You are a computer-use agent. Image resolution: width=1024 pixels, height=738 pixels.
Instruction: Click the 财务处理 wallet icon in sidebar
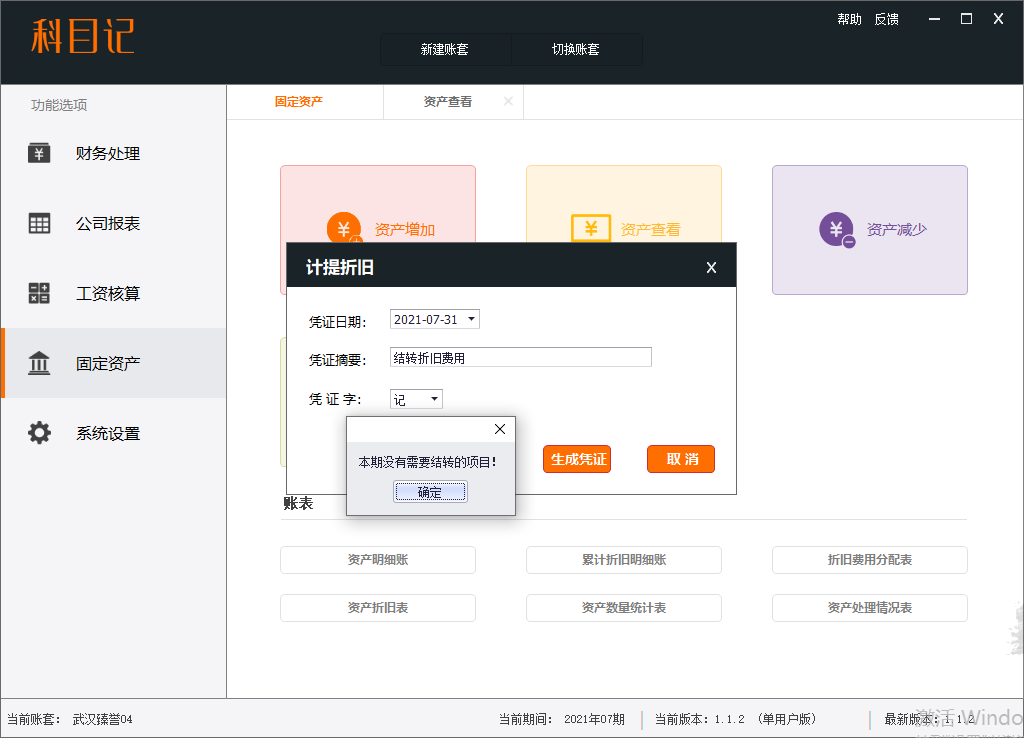click(39, 153)
